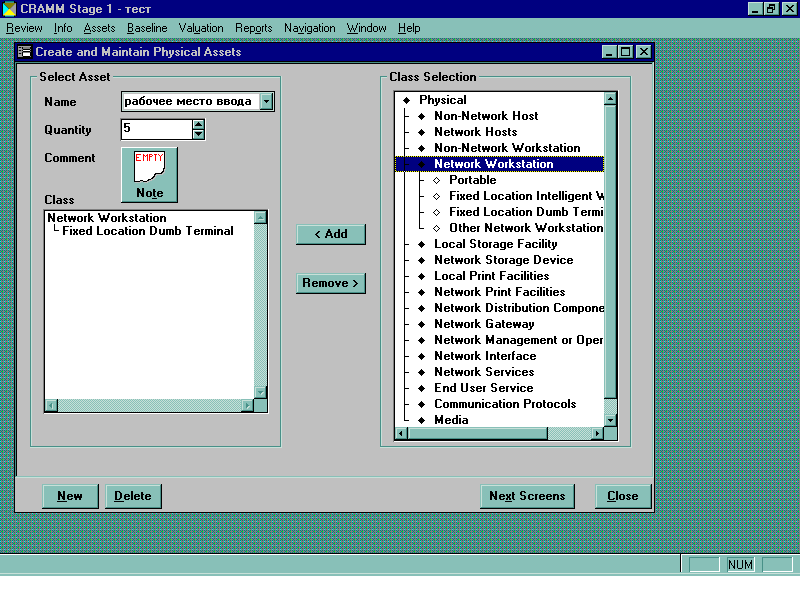Open the Review menu

pos(24,28)
